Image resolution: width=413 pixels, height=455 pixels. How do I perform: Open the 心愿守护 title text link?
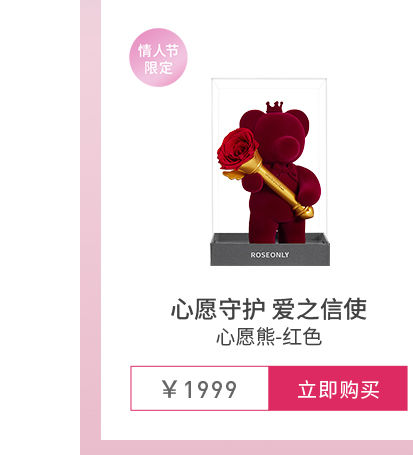click(x=218, y=309)
